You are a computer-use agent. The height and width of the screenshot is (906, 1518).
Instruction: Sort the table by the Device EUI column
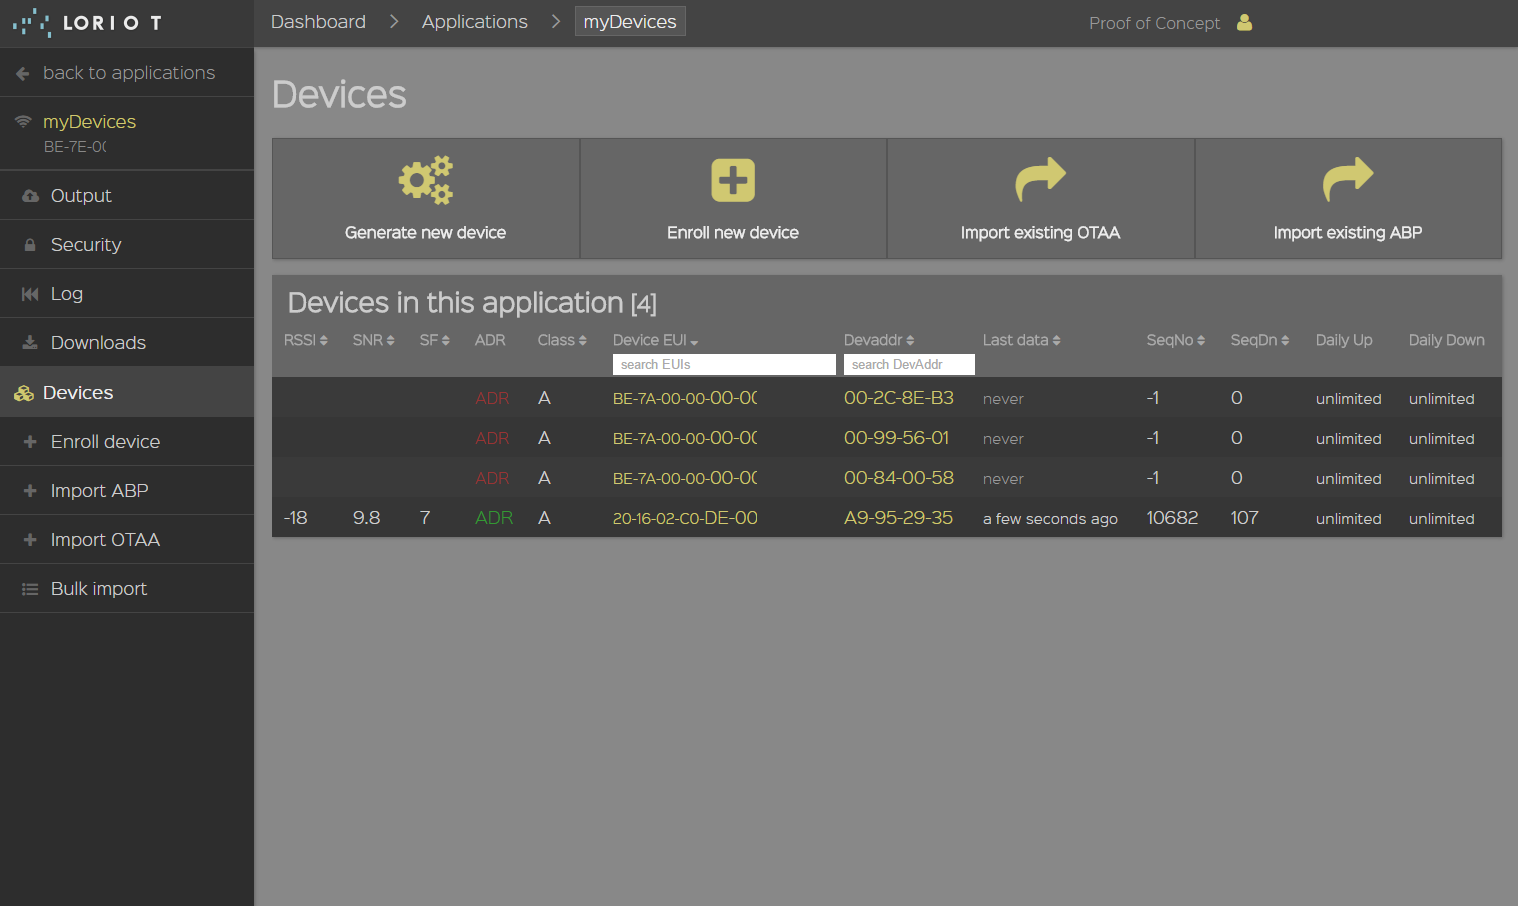click(655, 340)
